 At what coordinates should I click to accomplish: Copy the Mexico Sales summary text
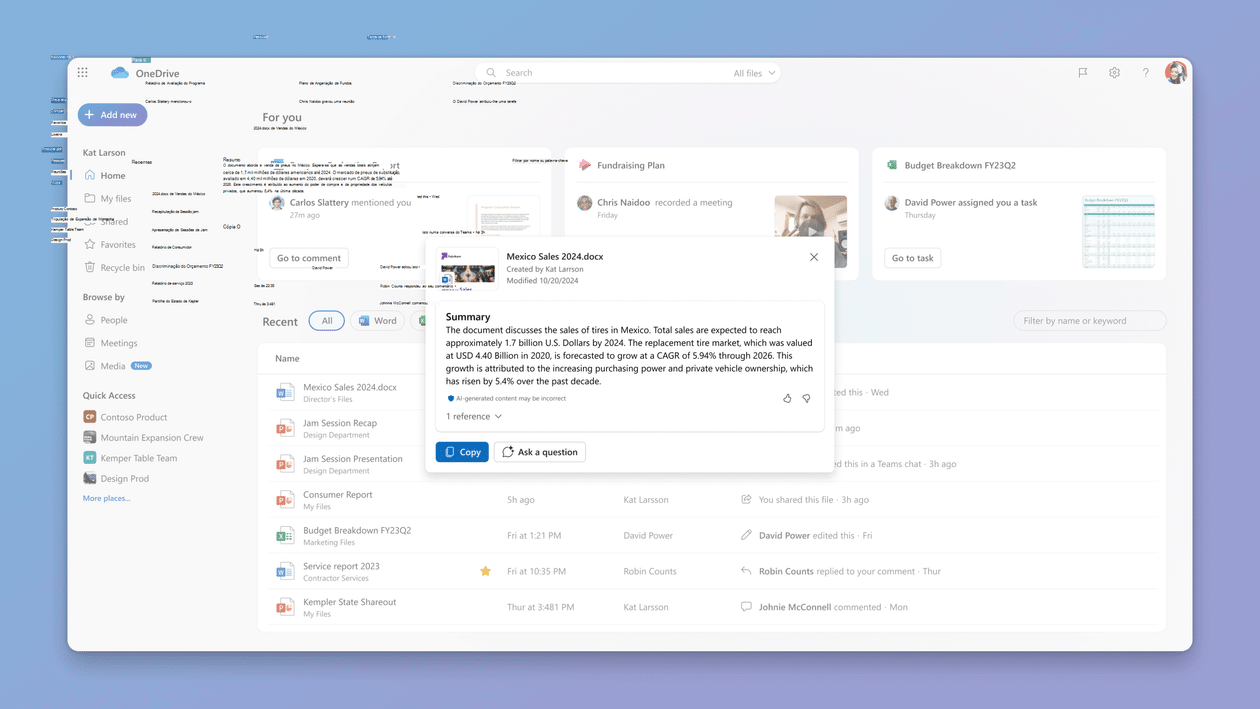coord(461,451)
